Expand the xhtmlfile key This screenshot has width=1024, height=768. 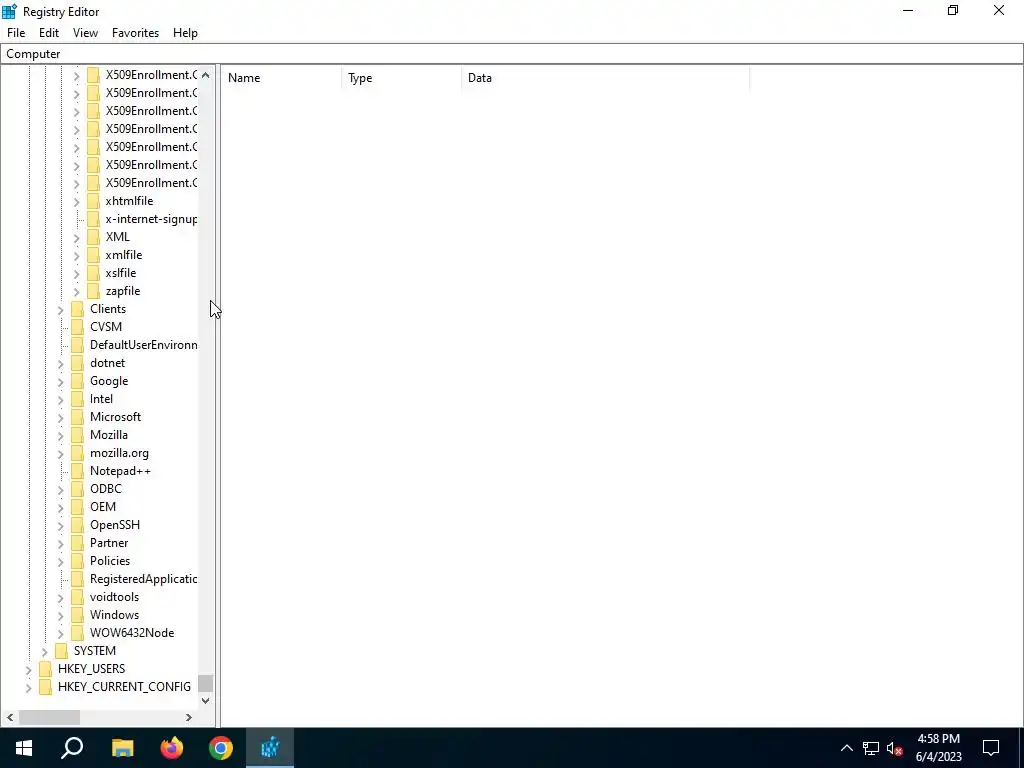[76, 201]
